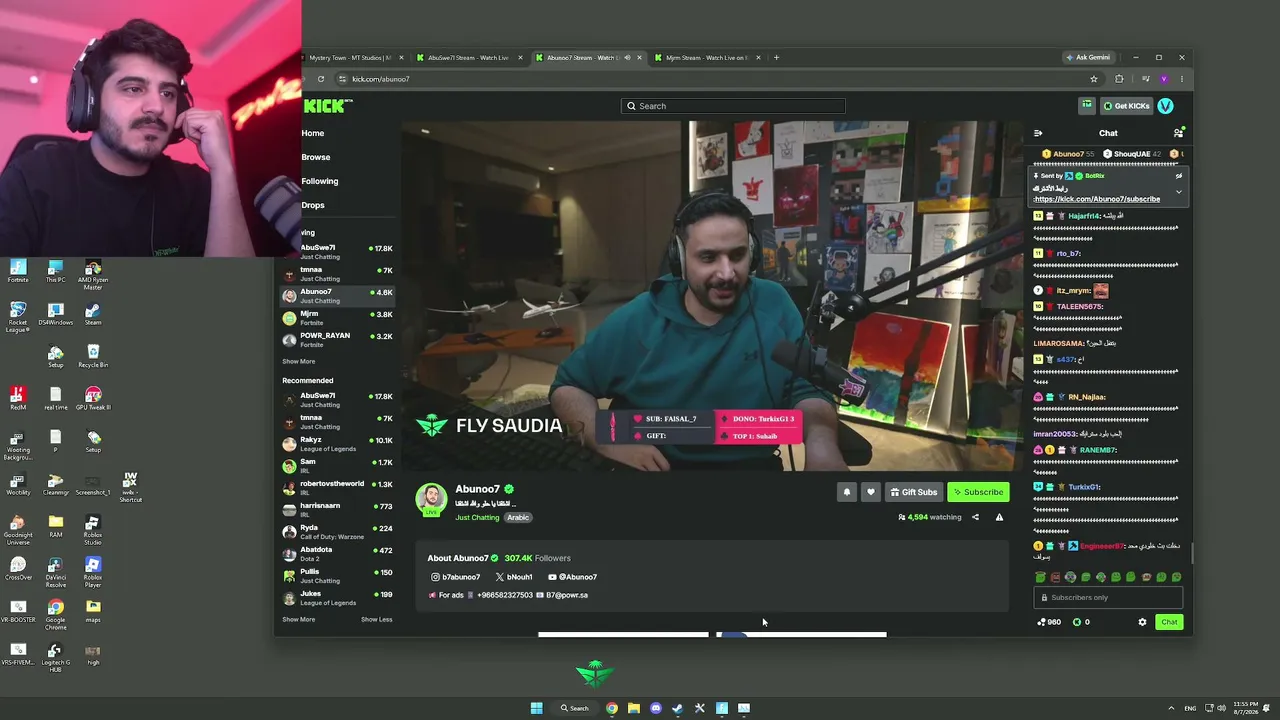Click the green Subscribe button
1280x720 pixels.
pos(978,492)
